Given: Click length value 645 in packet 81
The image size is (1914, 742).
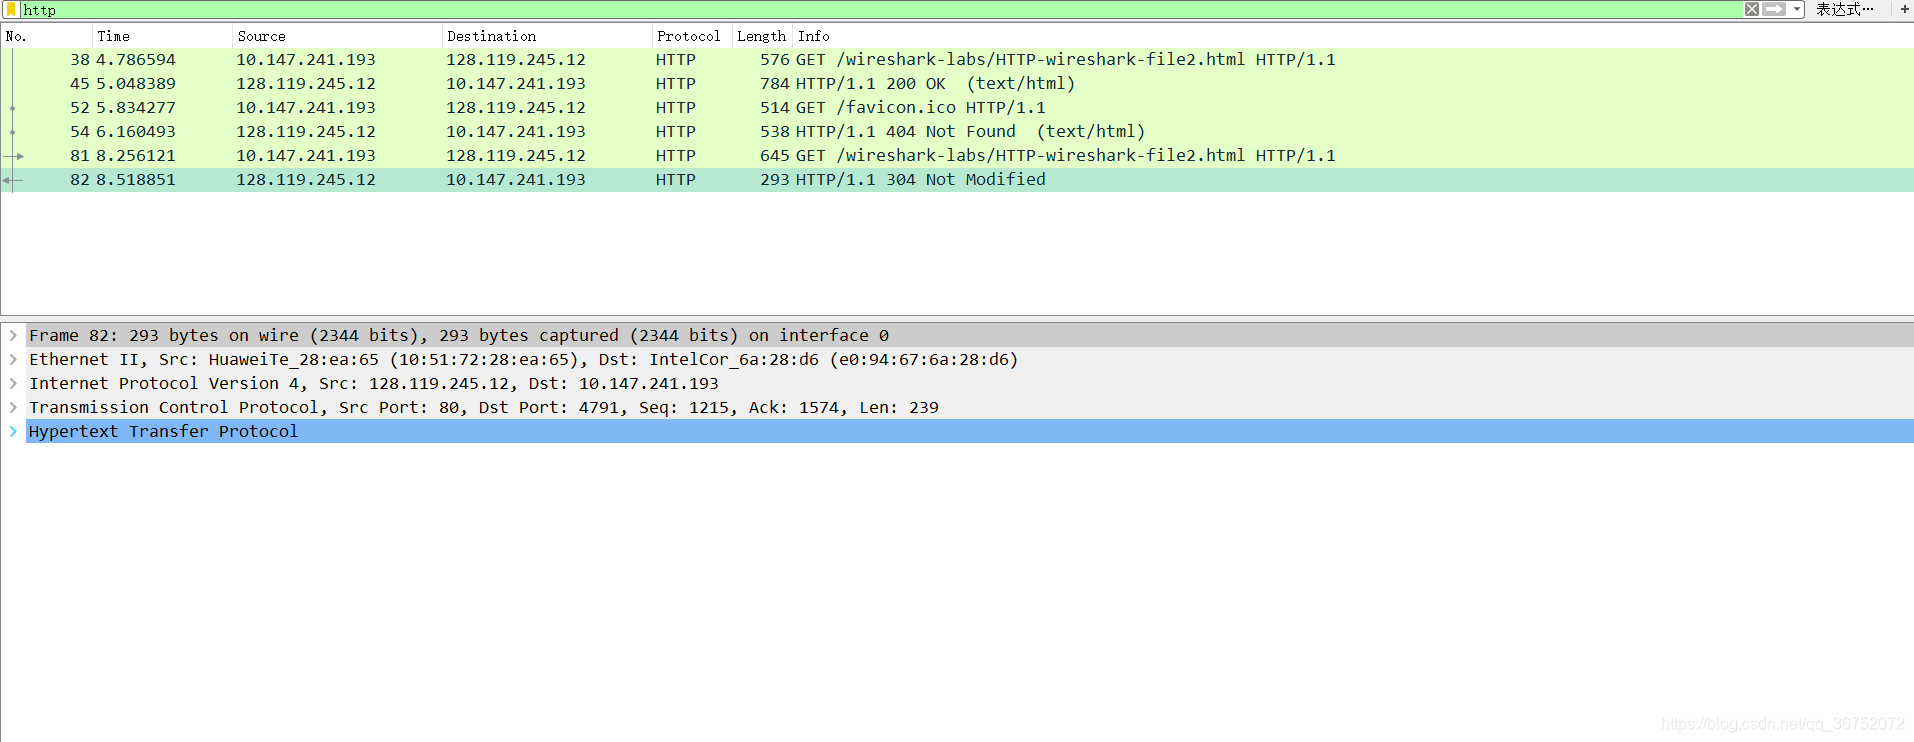Looking at the screenshot, I should tap(775, 156).
